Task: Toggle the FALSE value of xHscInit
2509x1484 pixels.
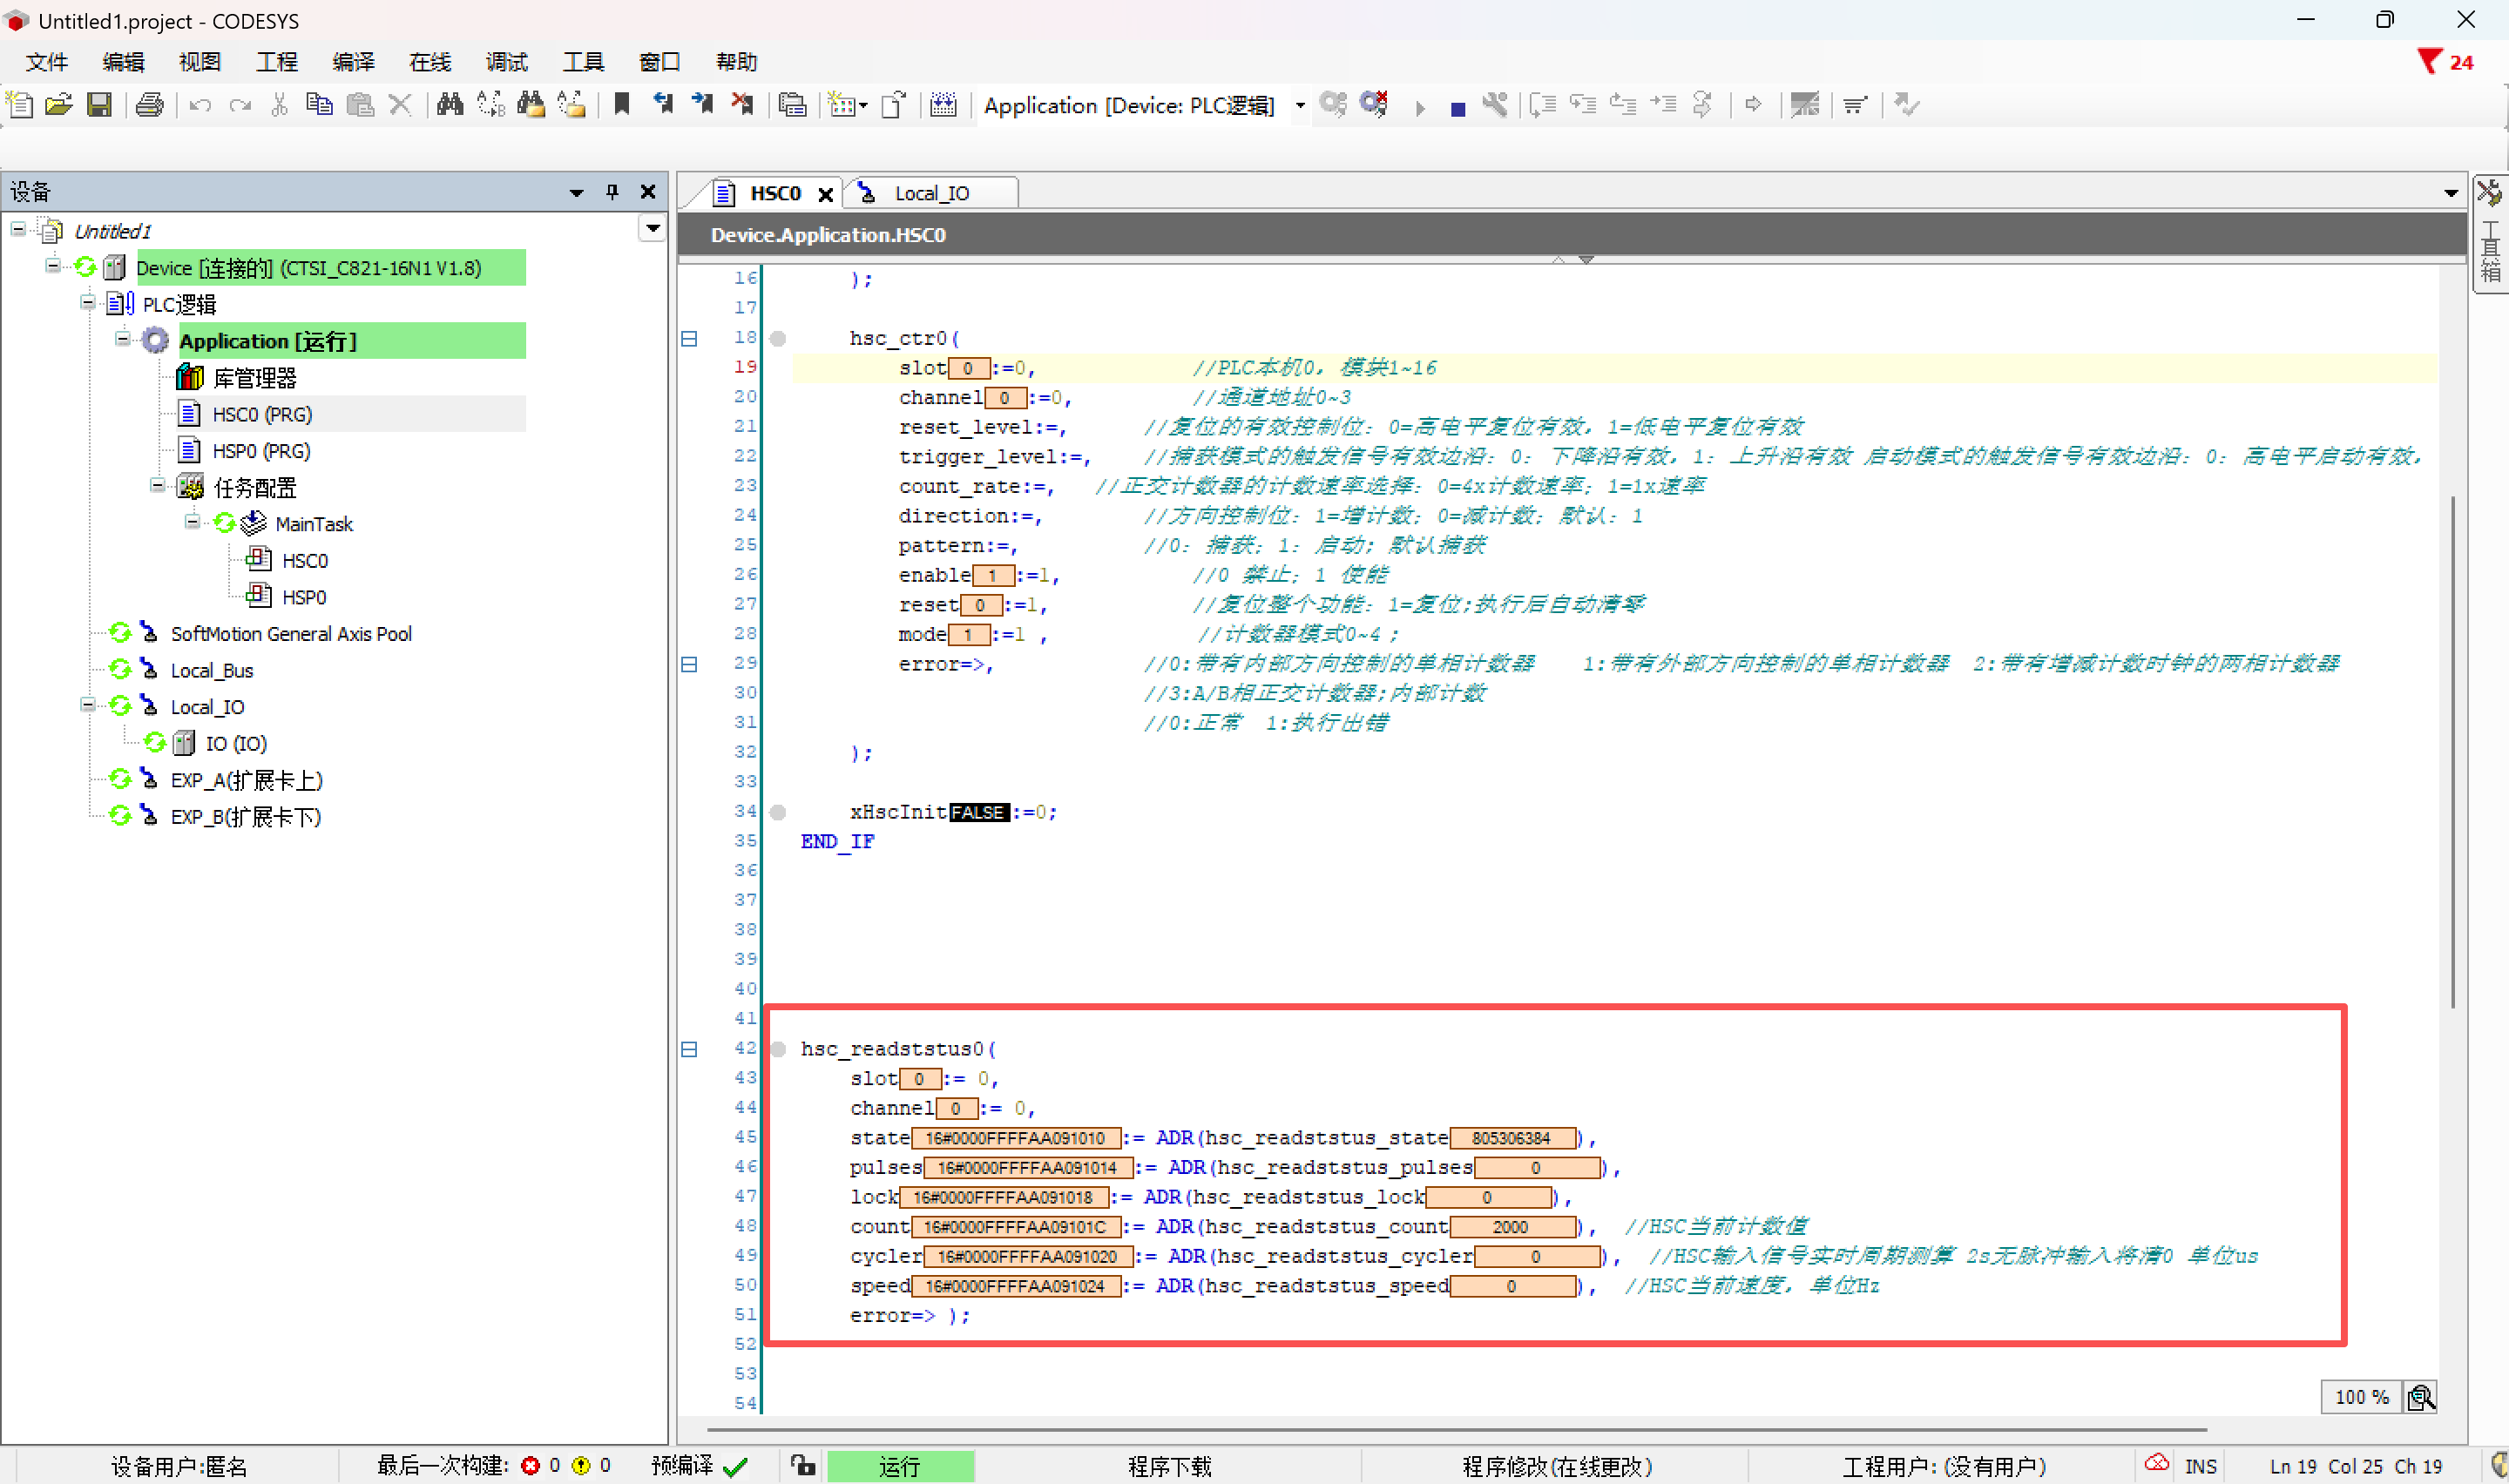Action: 978,812
